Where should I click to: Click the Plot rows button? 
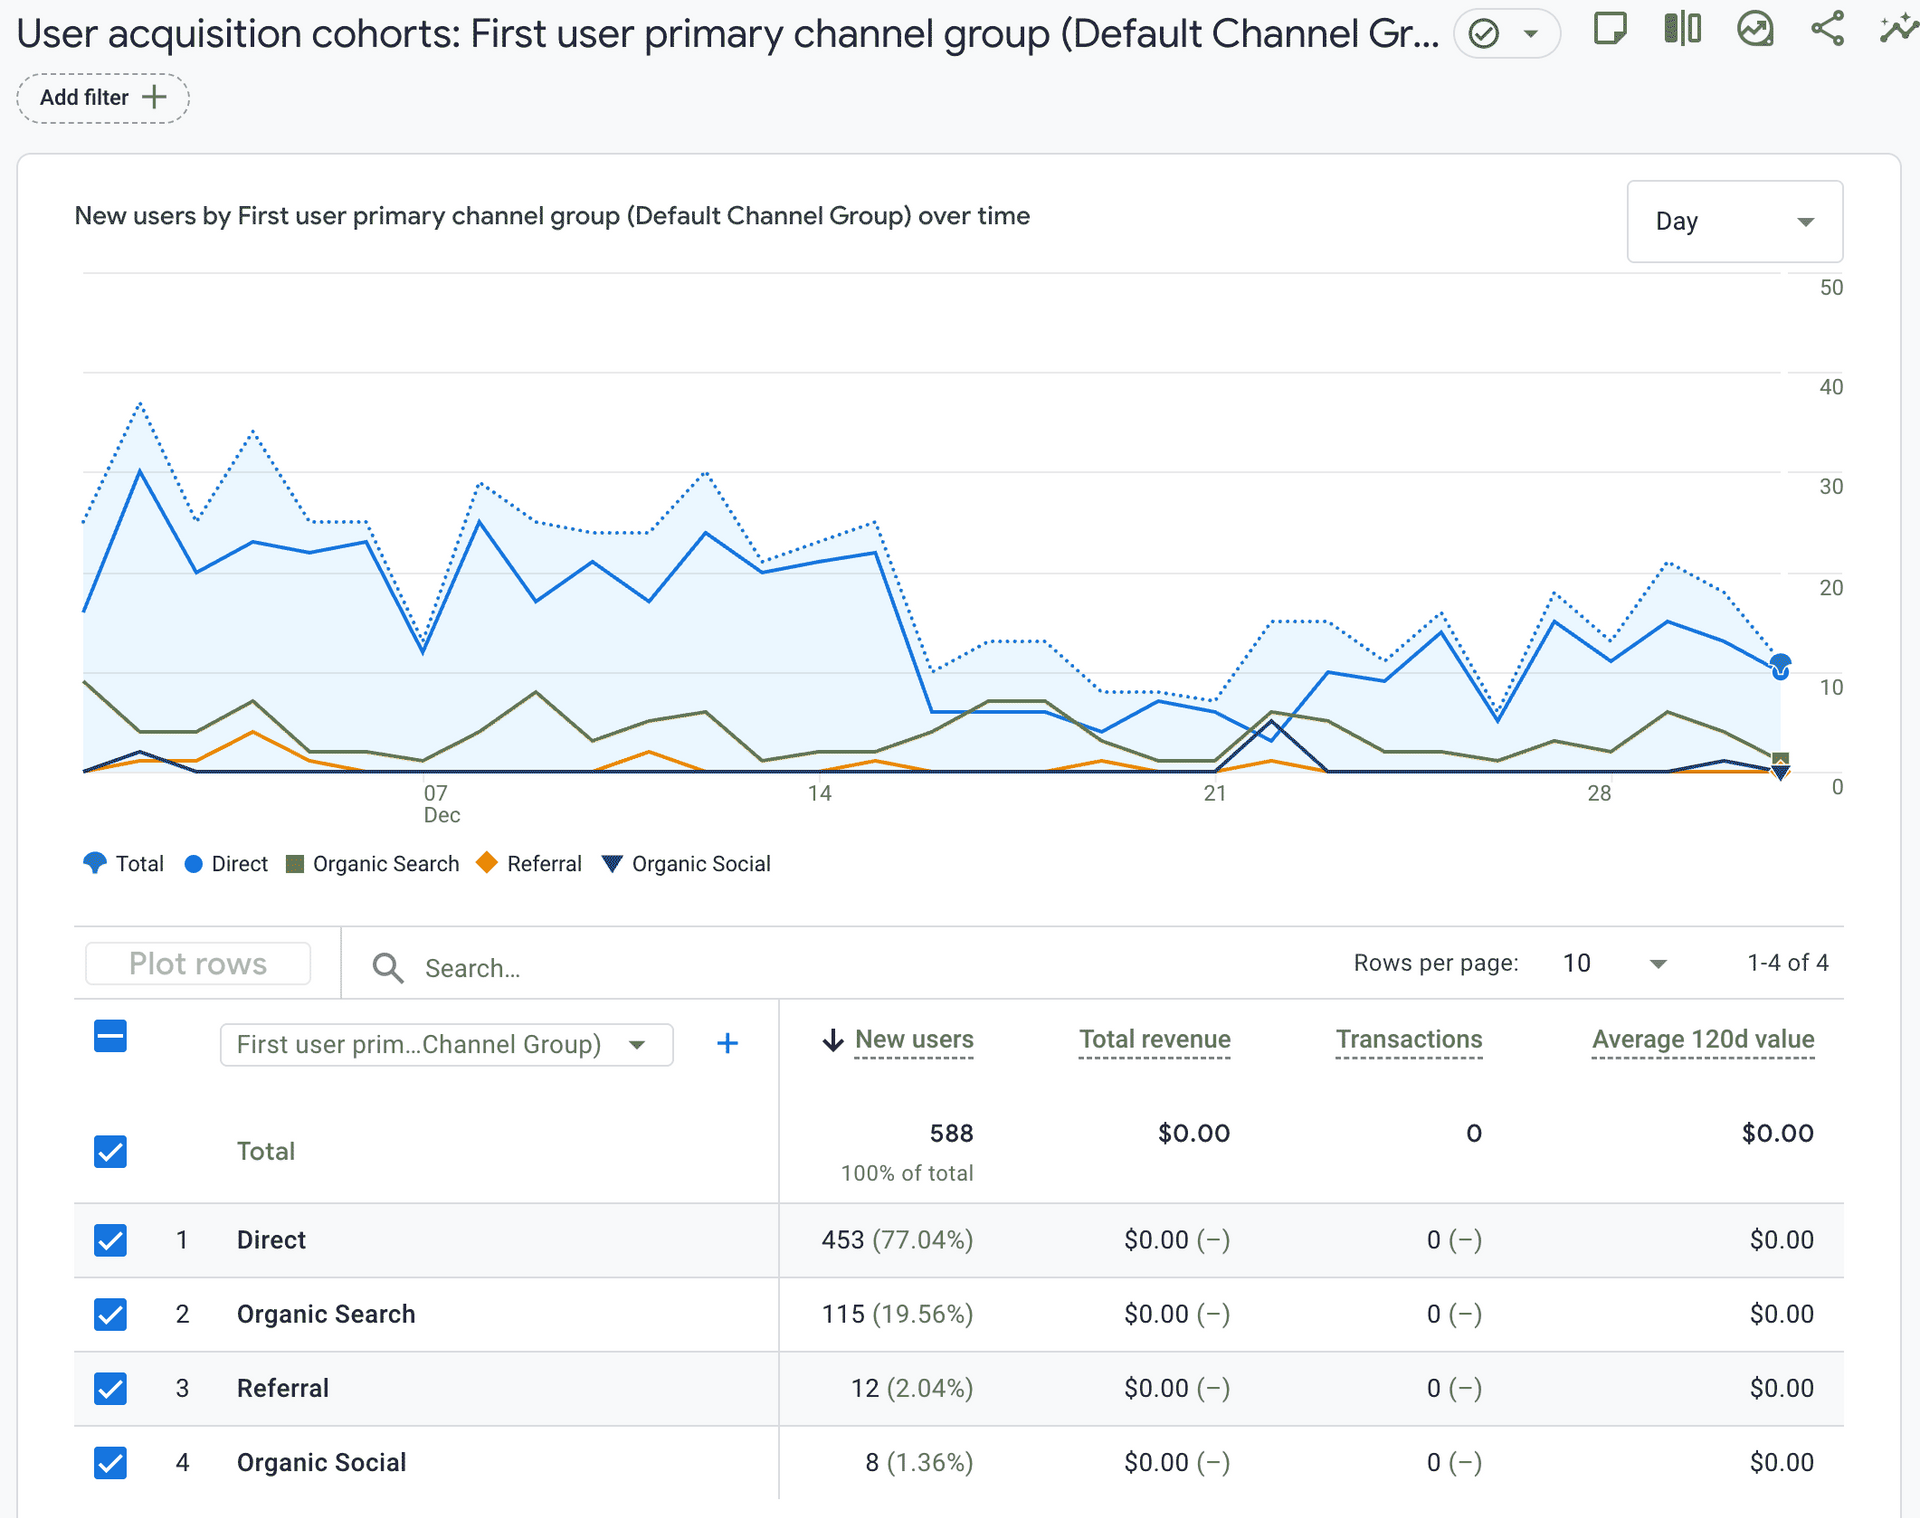(x=198, y=964)
